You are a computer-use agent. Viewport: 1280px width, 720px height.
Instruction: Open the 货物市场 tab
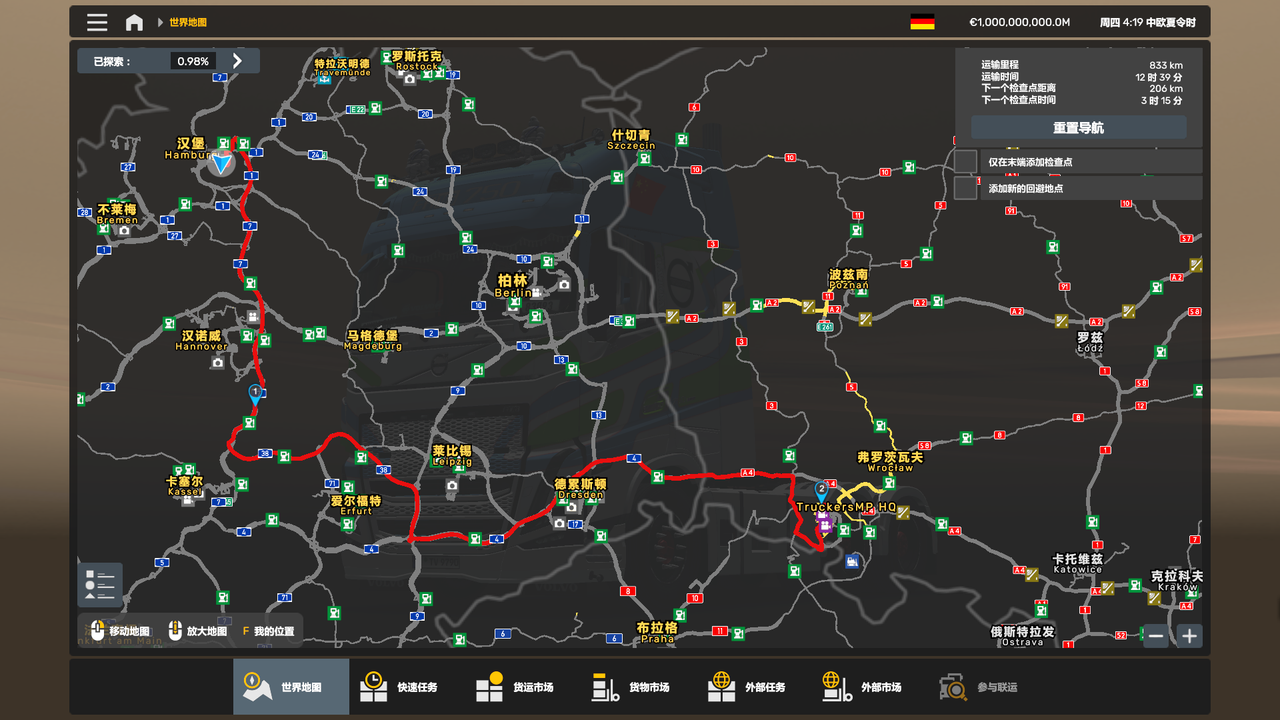point(639,687)
